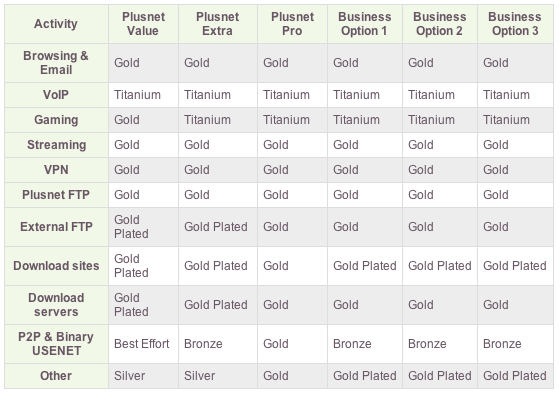Select the Download servers row label
Viewport: 560px width, 394px height.
pos(56,305)
